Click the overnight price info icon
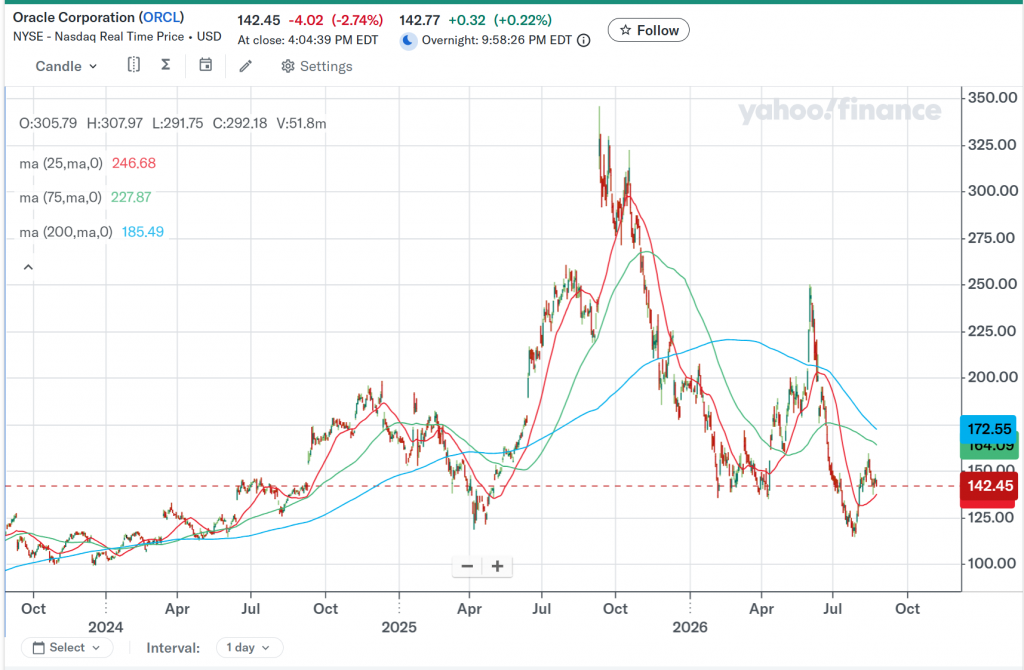 [584, 40]
